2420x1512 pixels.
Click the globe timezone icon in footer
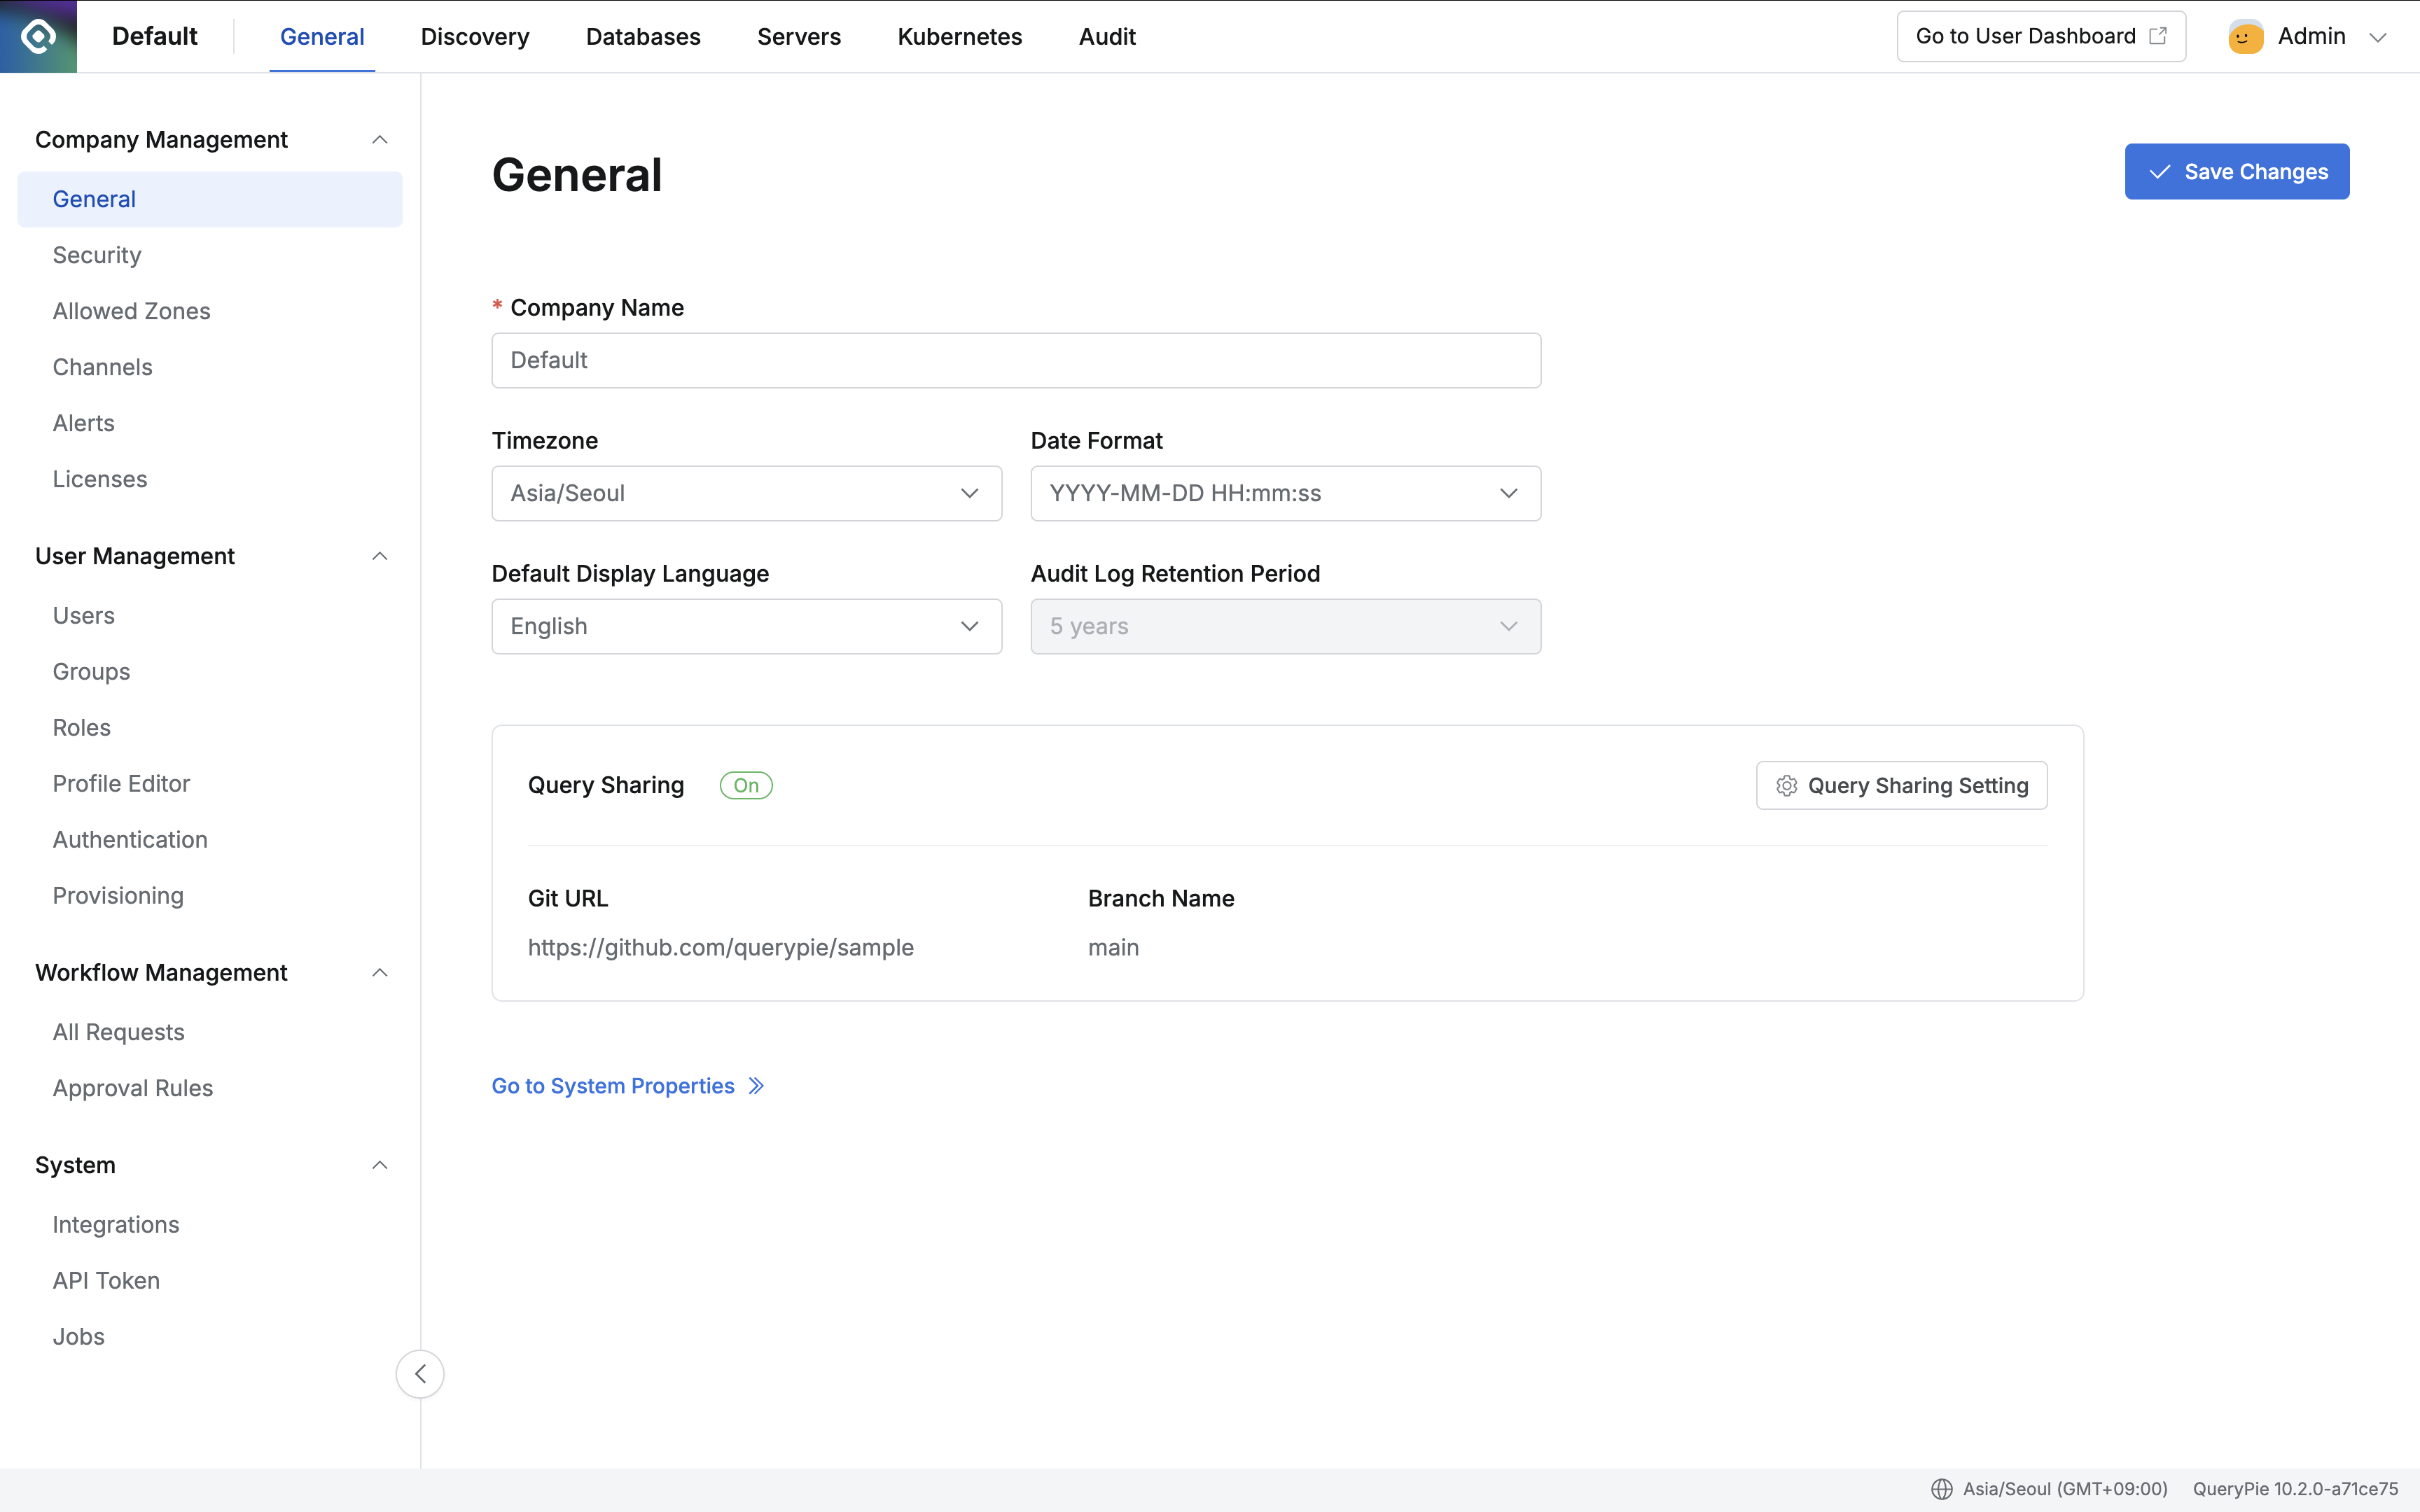(1941, 1489)
